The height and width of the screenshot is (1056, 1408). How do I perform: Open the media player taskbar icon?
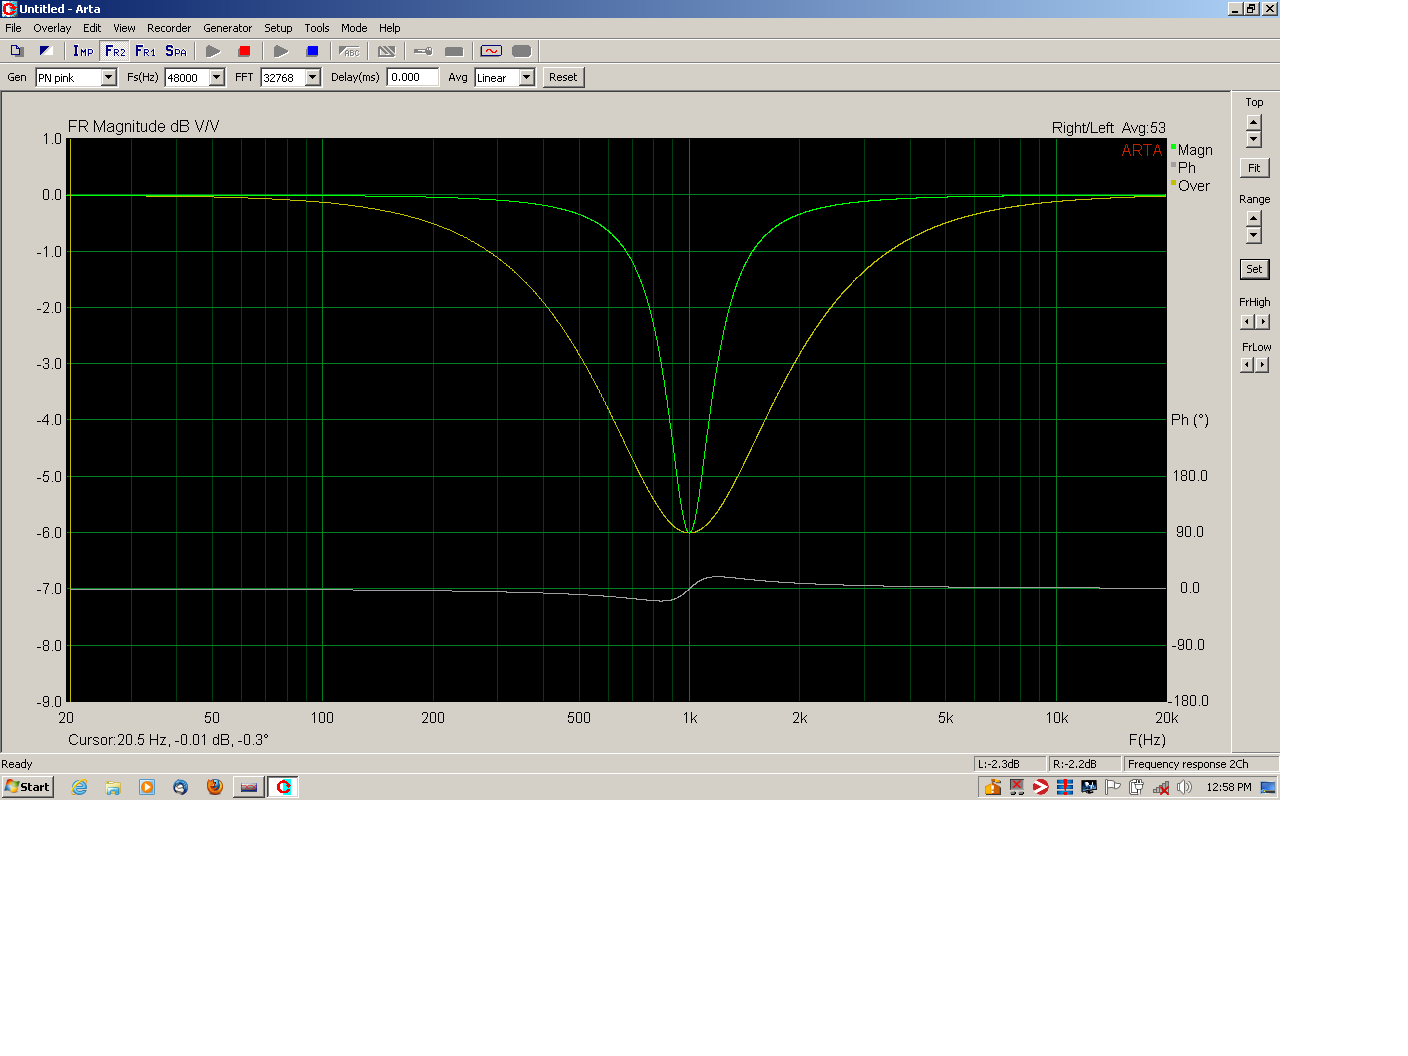point(147,787)
